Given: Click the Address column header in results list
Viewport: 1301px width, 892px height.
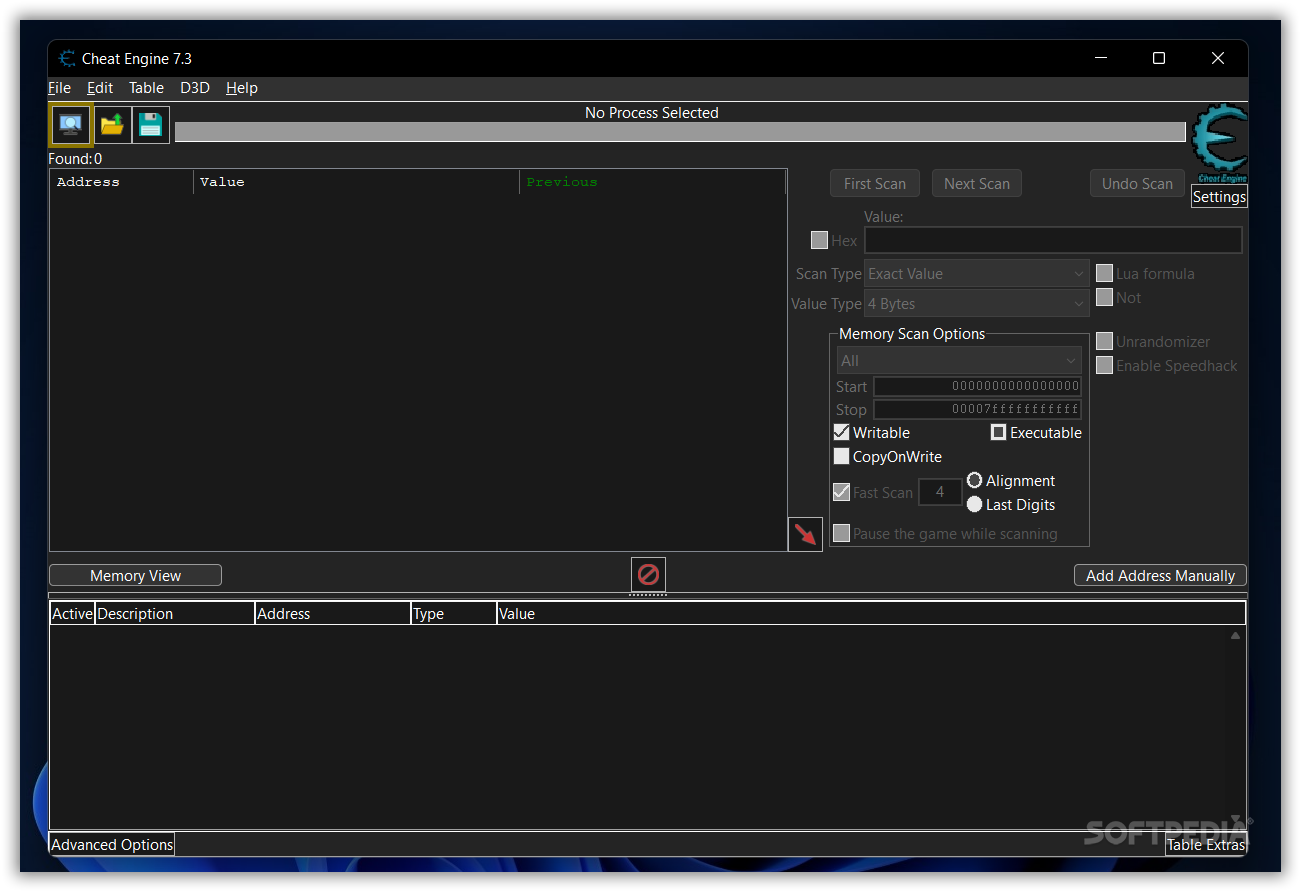Looking at the screenshot, I should (x=121, y=182).
